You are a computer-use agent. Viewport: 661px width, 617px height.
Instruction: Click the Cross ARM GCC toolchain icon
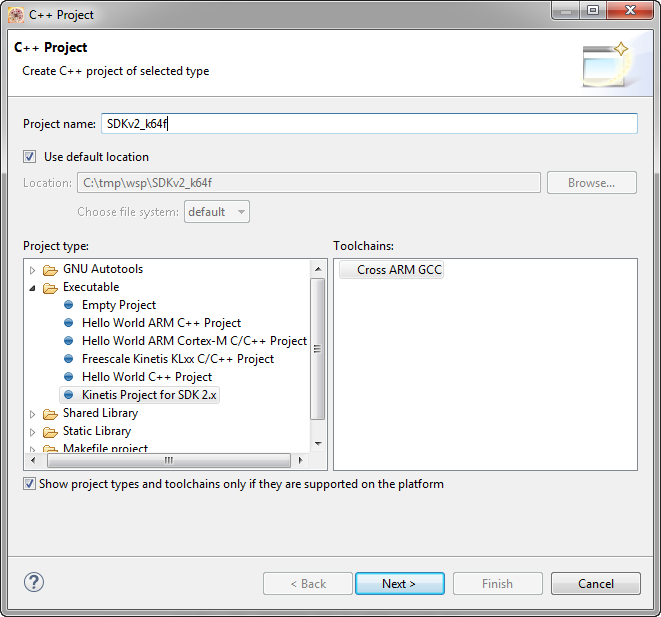click(x=347, y=270)
